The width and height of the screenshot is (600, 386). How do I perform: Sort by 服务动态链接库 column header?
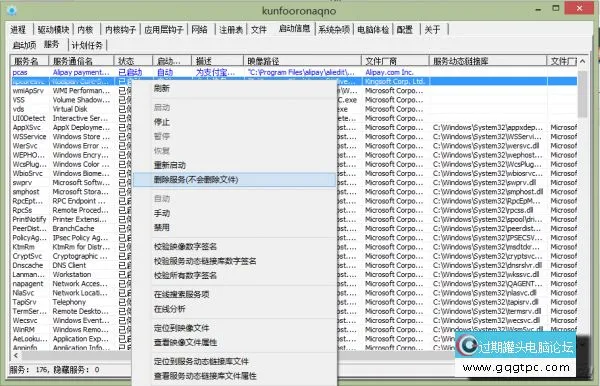(x=488, y=61)
